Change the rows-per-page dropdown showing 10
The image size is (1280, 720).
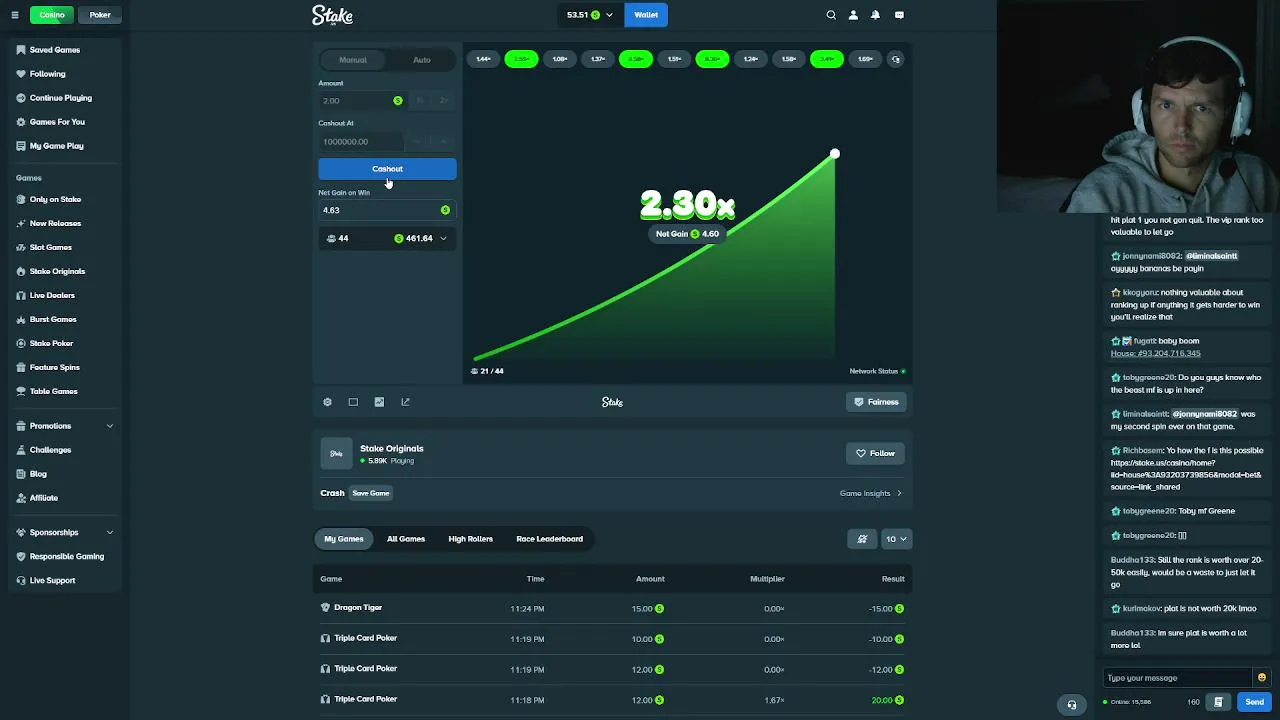pos(895,539)
